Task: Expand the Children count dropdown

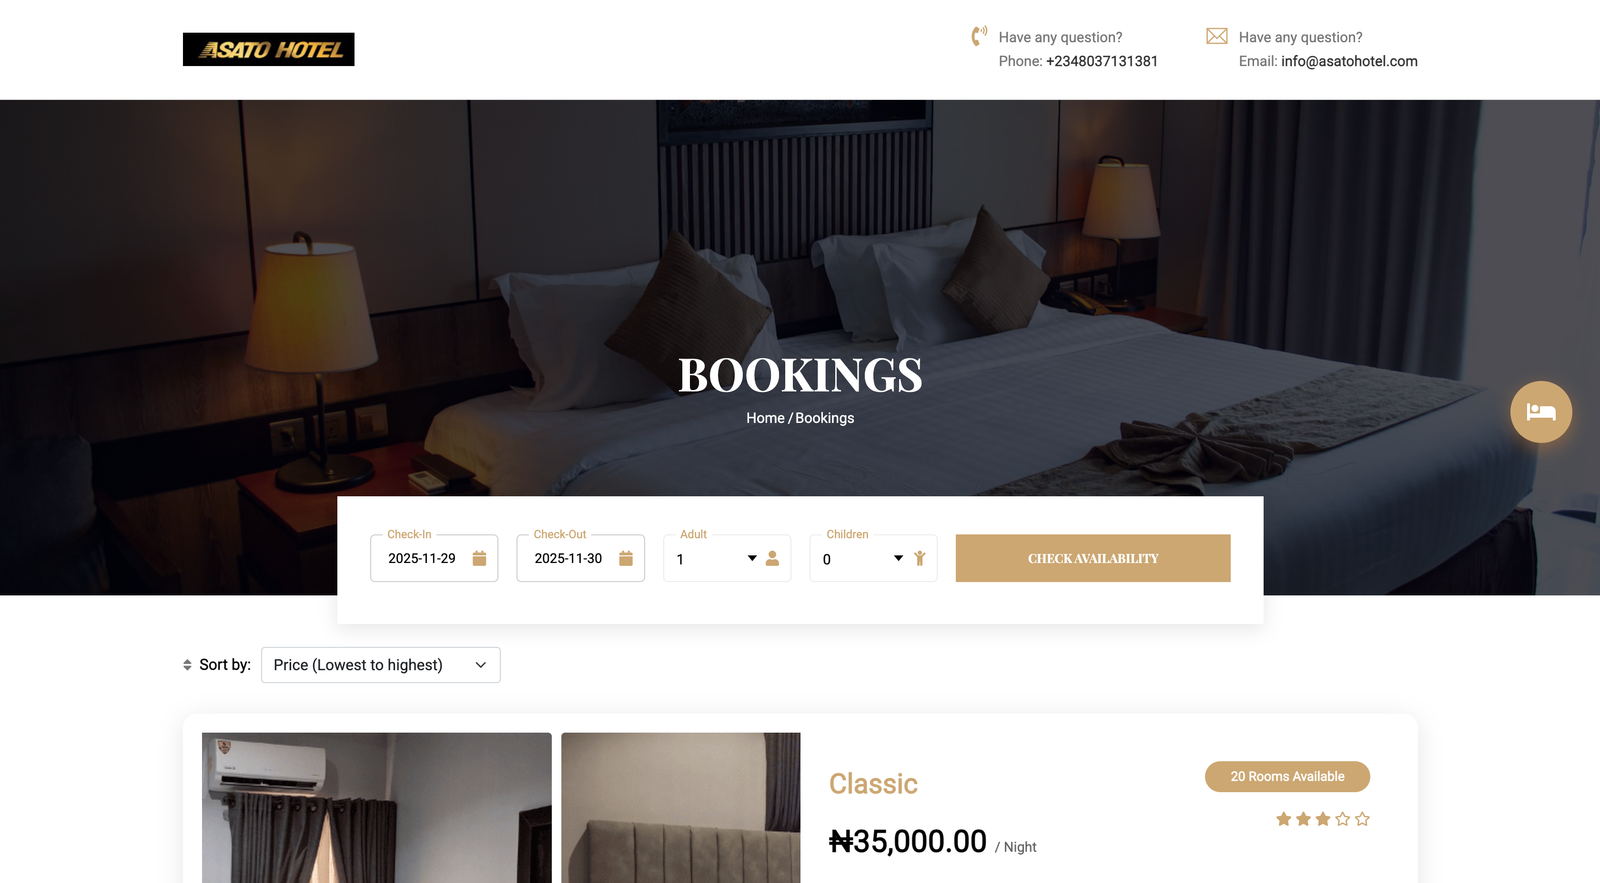Action: coord(862,559)
